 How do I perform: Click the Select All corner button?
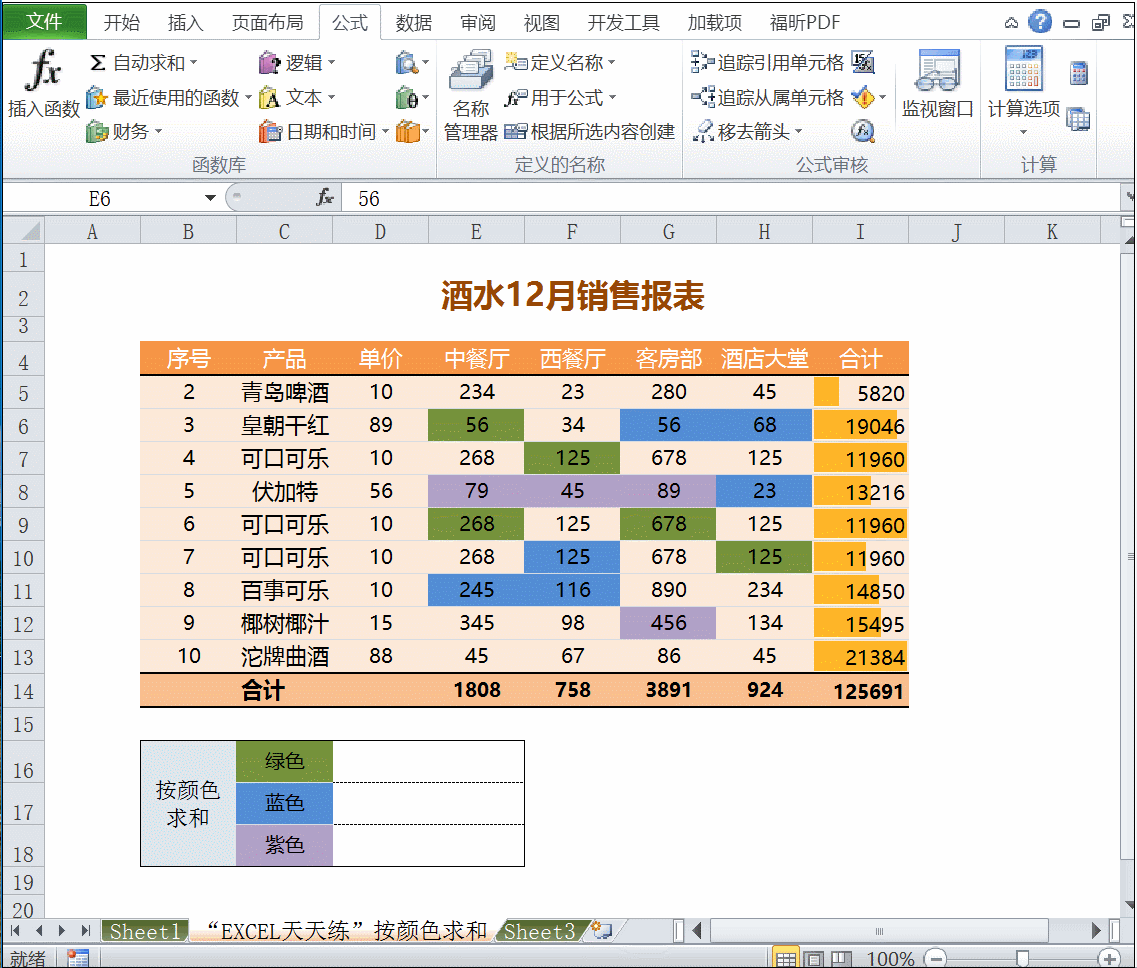tap(24, 231)
